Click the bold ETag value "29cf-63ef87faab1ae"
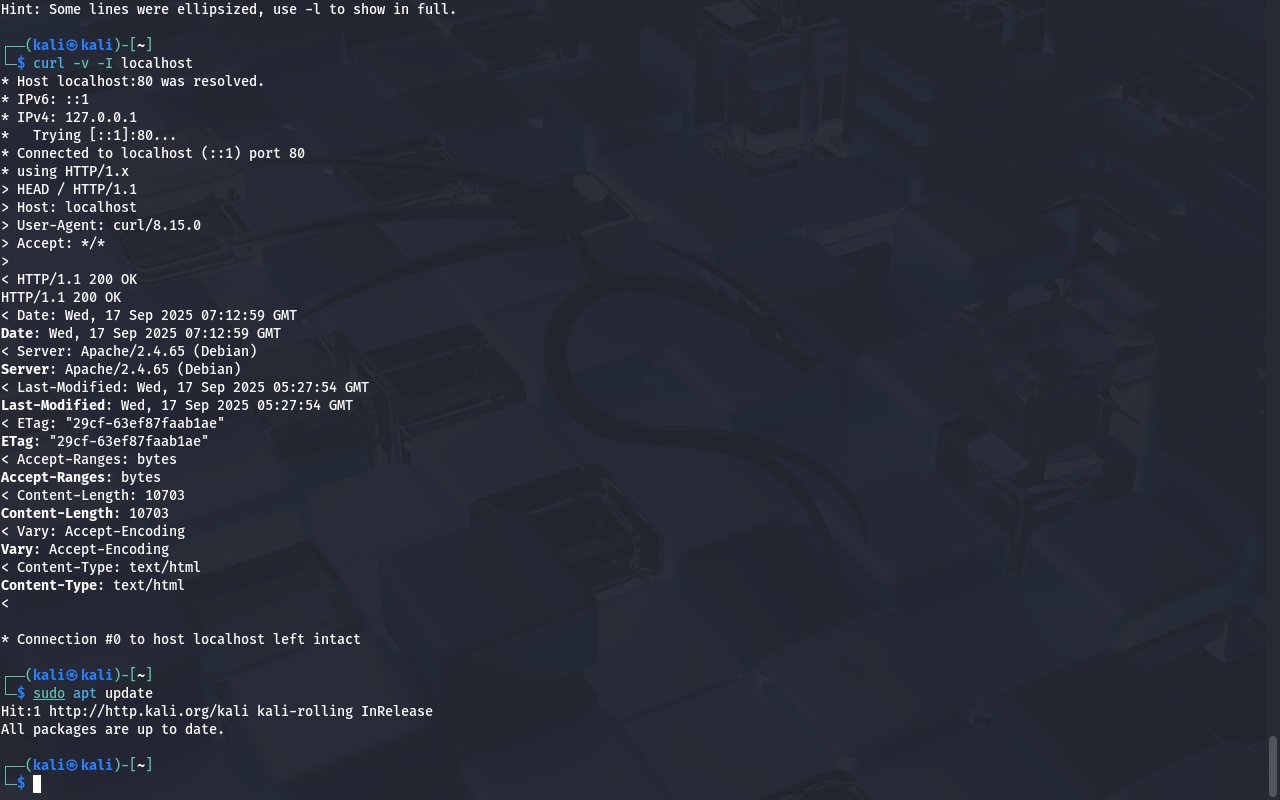This screenshot has width=1280, height=800. click(x=129, y=441)
